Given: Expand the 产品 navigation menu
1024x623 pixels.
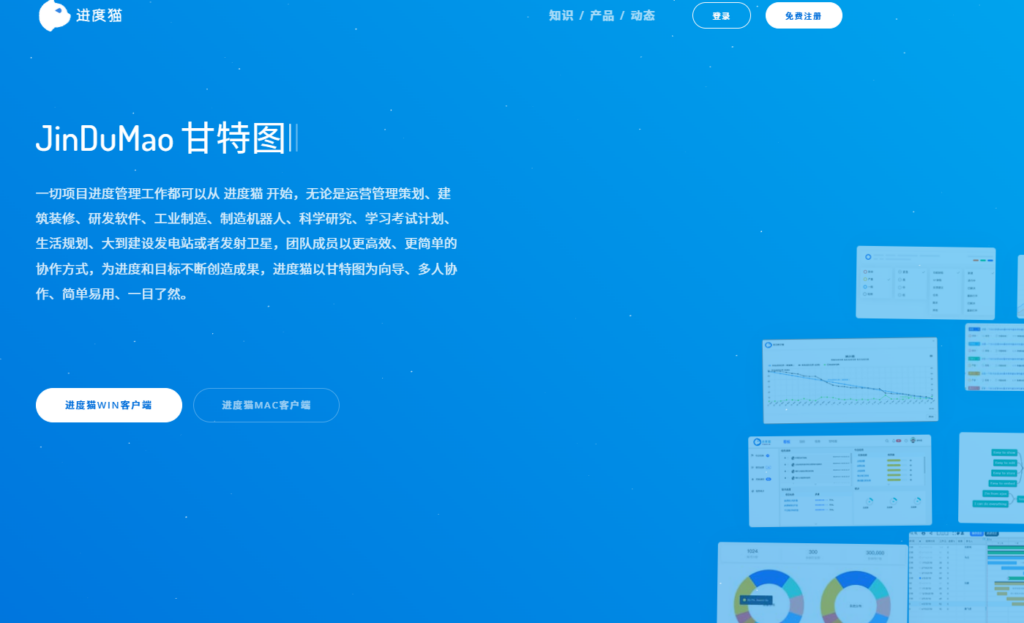Looking at the screenshot, I should pos(601,15).
